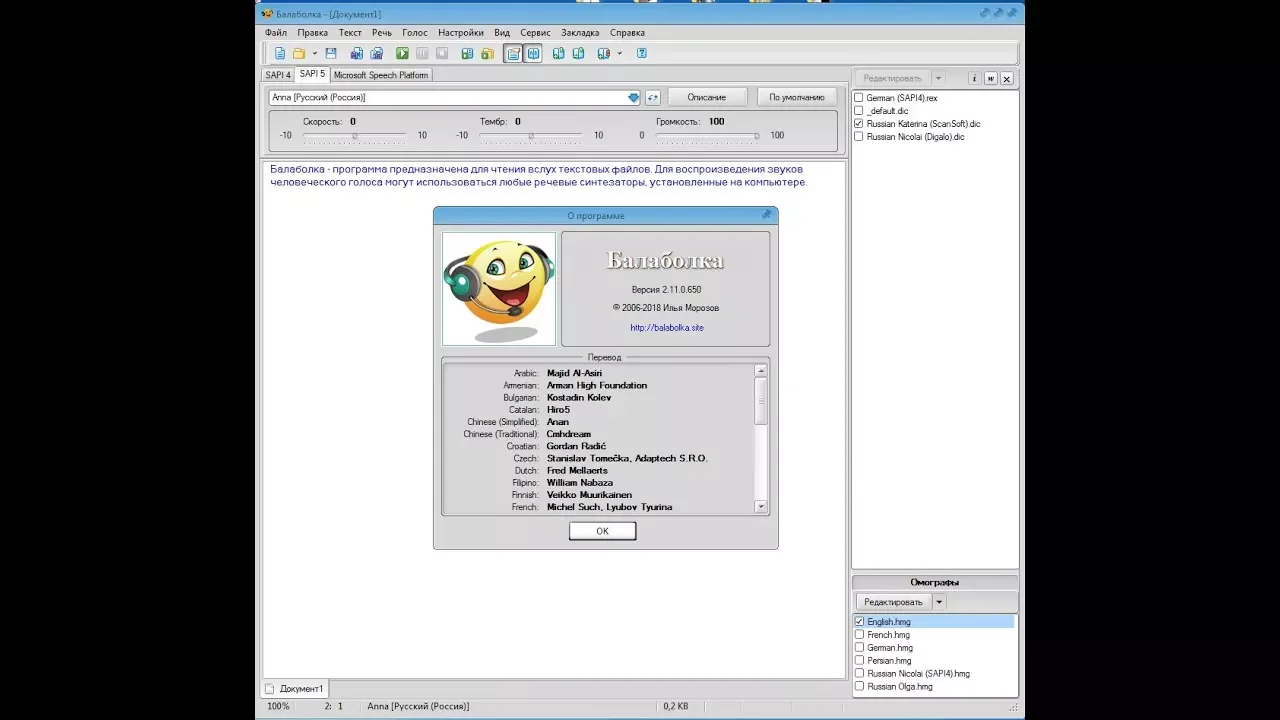This screenshot has width=1280, height=720.
Task: Click the green icon right after Stop
Action: pyautogui.click(x=467, y=54)
